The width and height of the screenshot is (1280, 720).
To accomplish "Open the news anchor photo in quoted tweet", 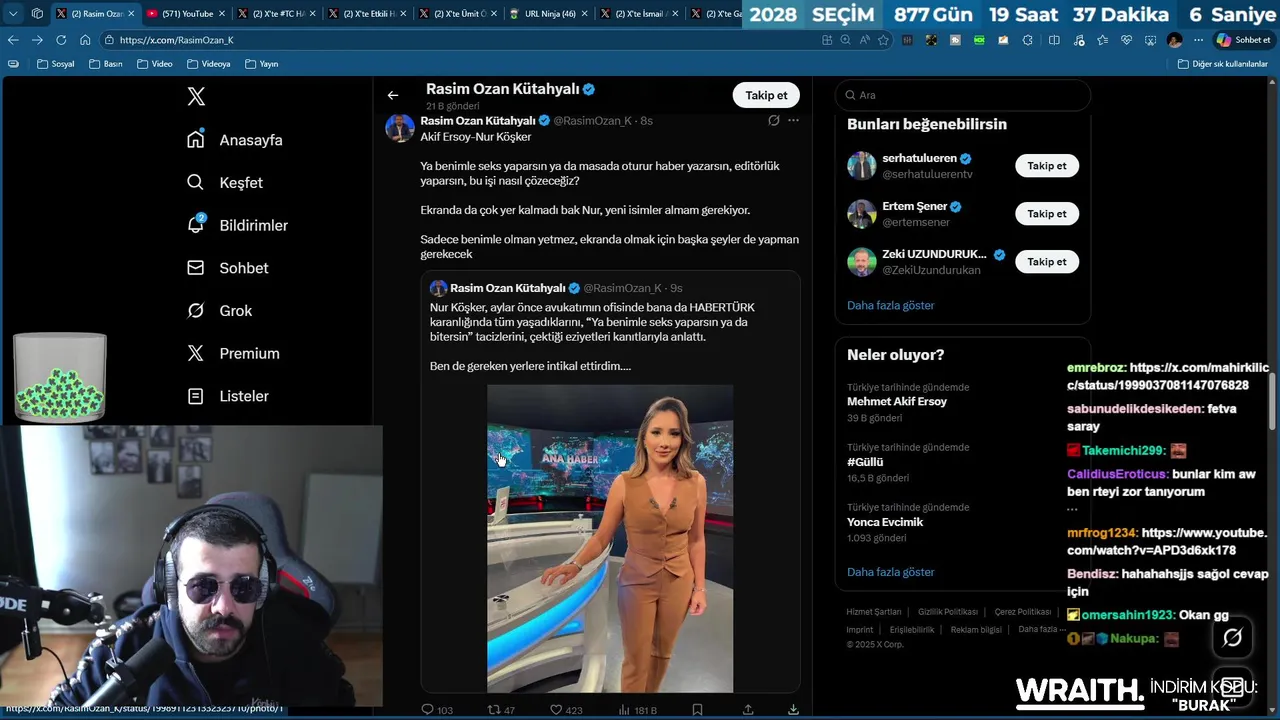I will point(610,538).
